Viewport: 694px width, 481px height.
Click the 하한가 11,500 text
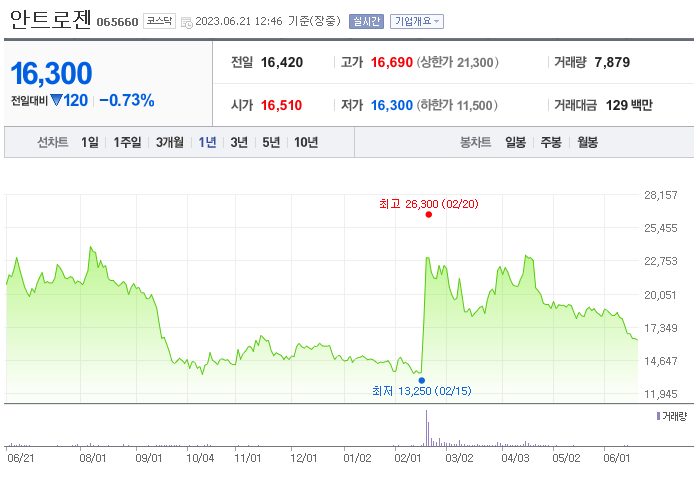(457, 105)
